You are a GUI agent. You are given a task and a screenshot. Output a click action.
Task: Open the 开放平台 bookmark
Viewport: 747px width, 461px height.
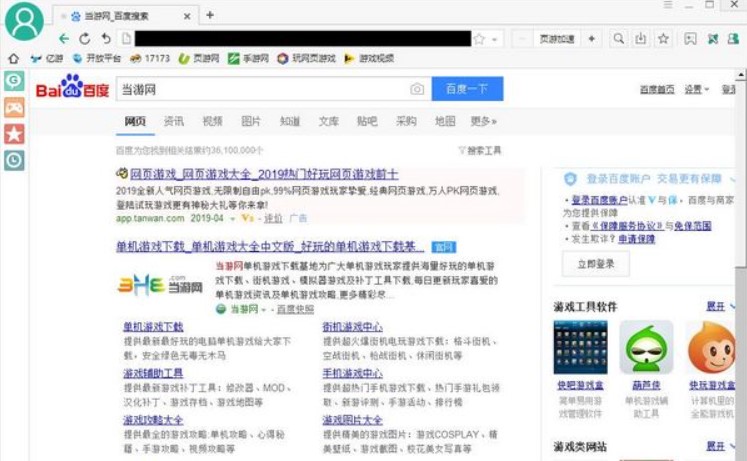pyautogui.click(x=96, y=58)
